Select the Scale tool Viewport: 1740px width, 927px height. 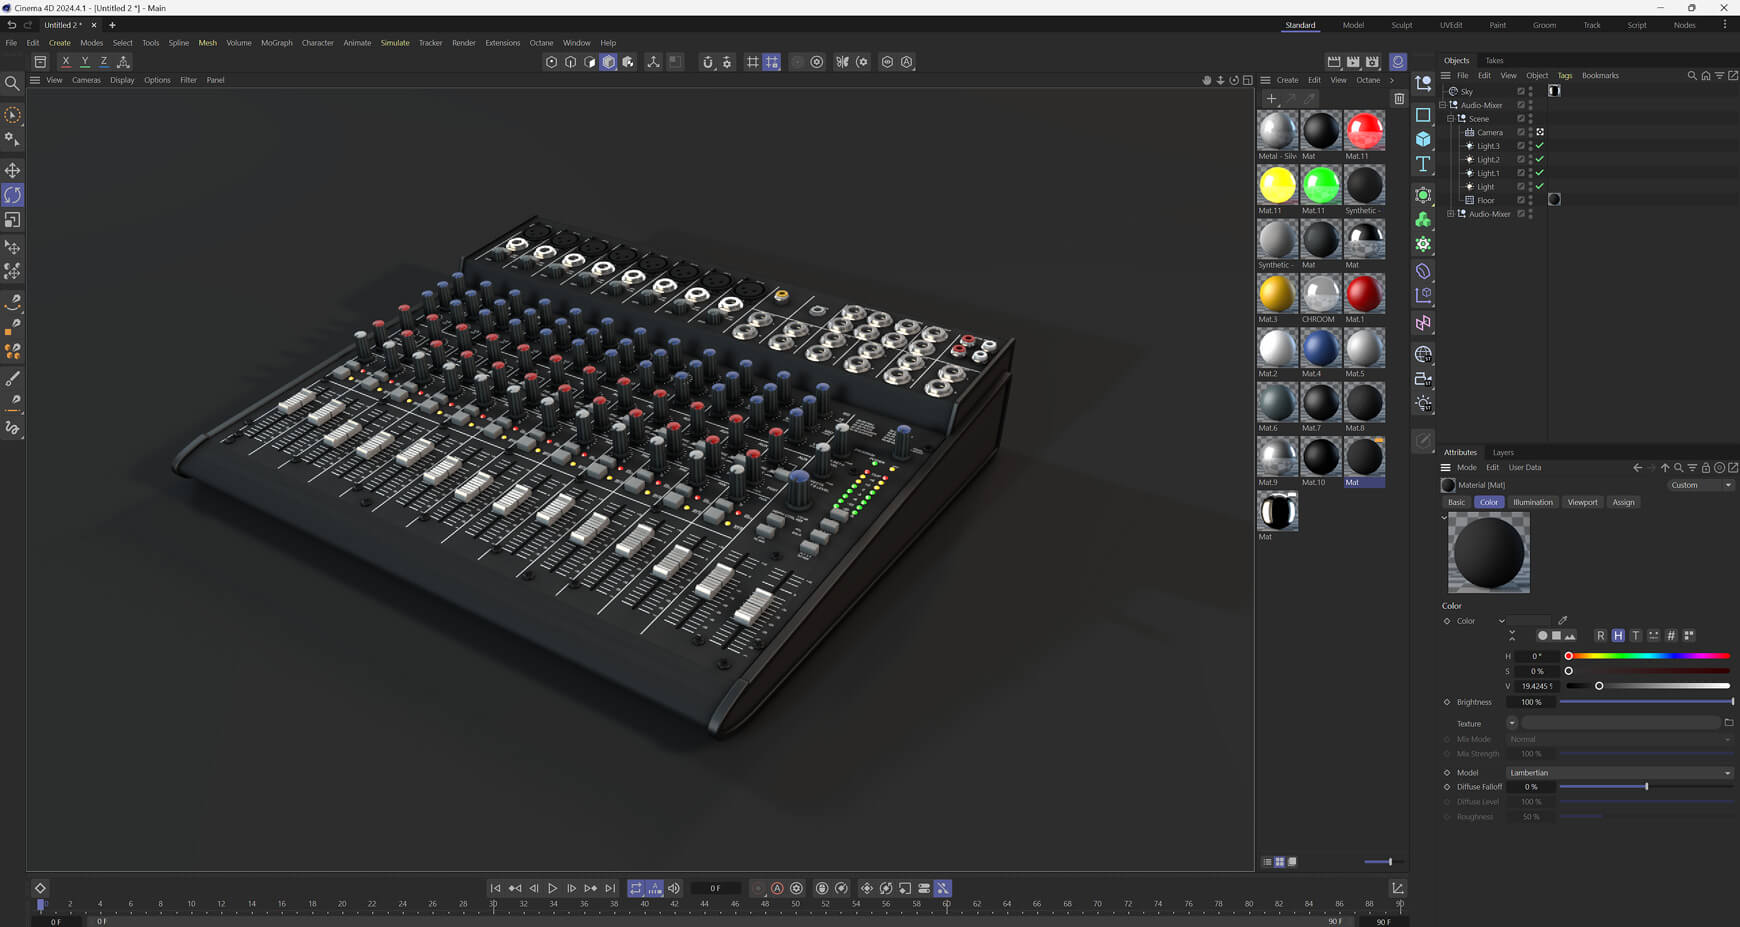pyautogui.click(x=13, y=220)
